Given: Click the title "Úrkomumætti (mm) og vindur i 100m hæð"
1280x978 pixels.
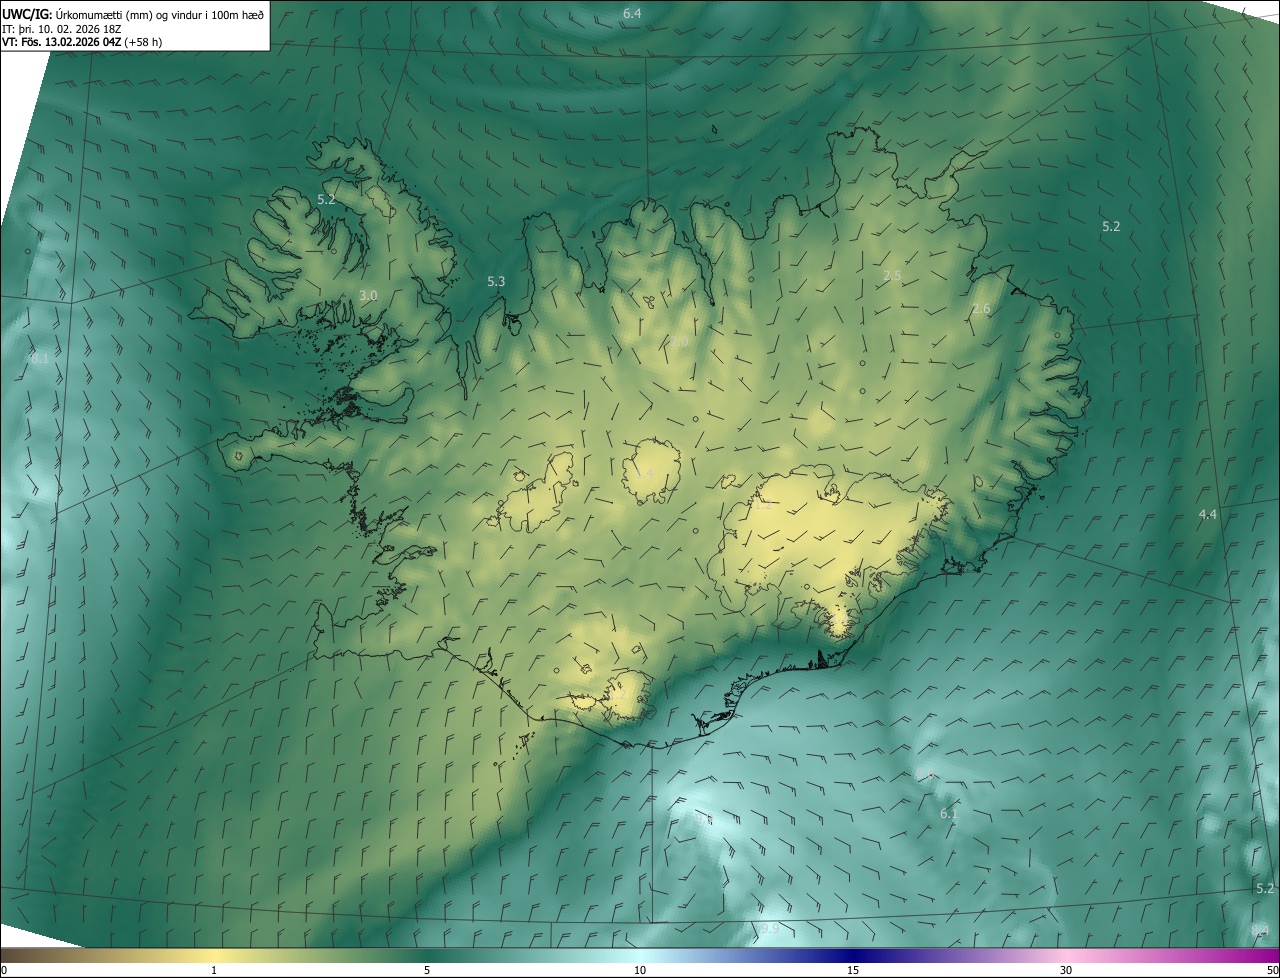Looking at the screenshot, I should point(159,14).
